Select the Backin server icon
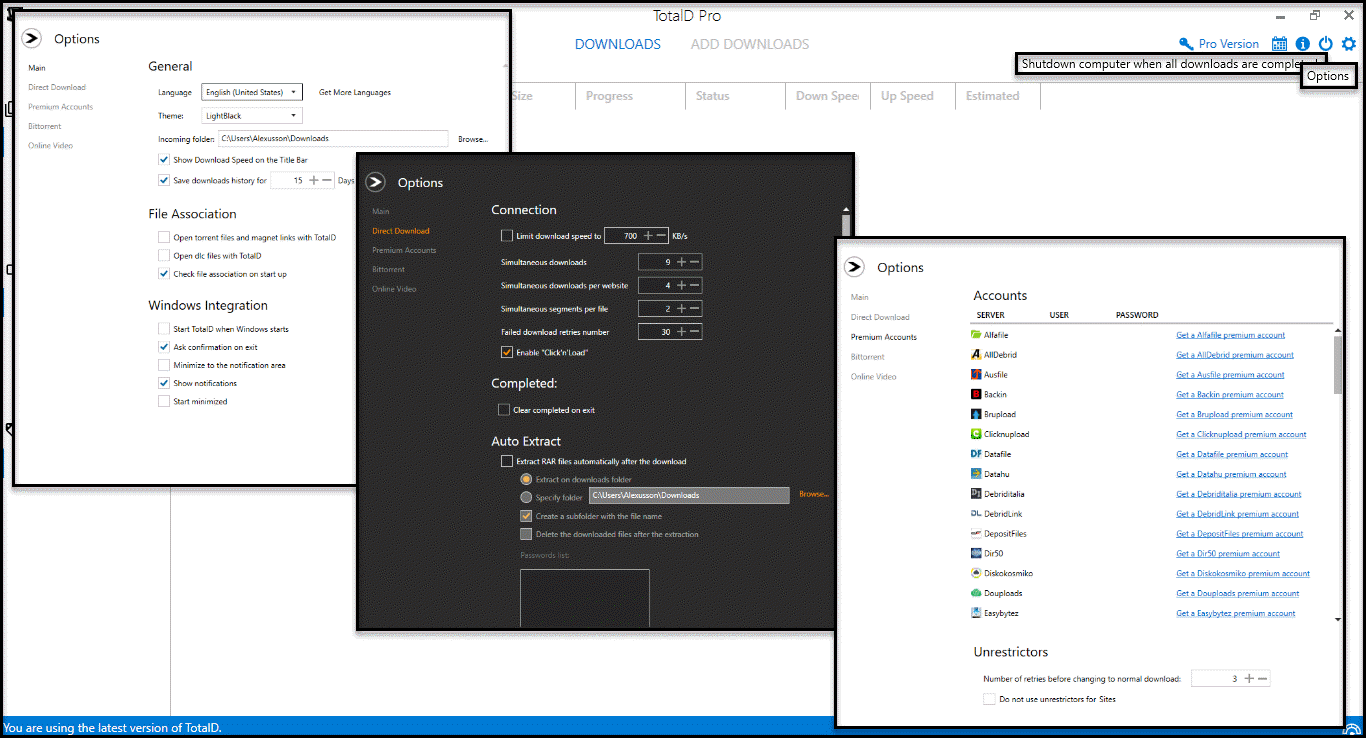 pyautogui.click(x=976, y=395)
